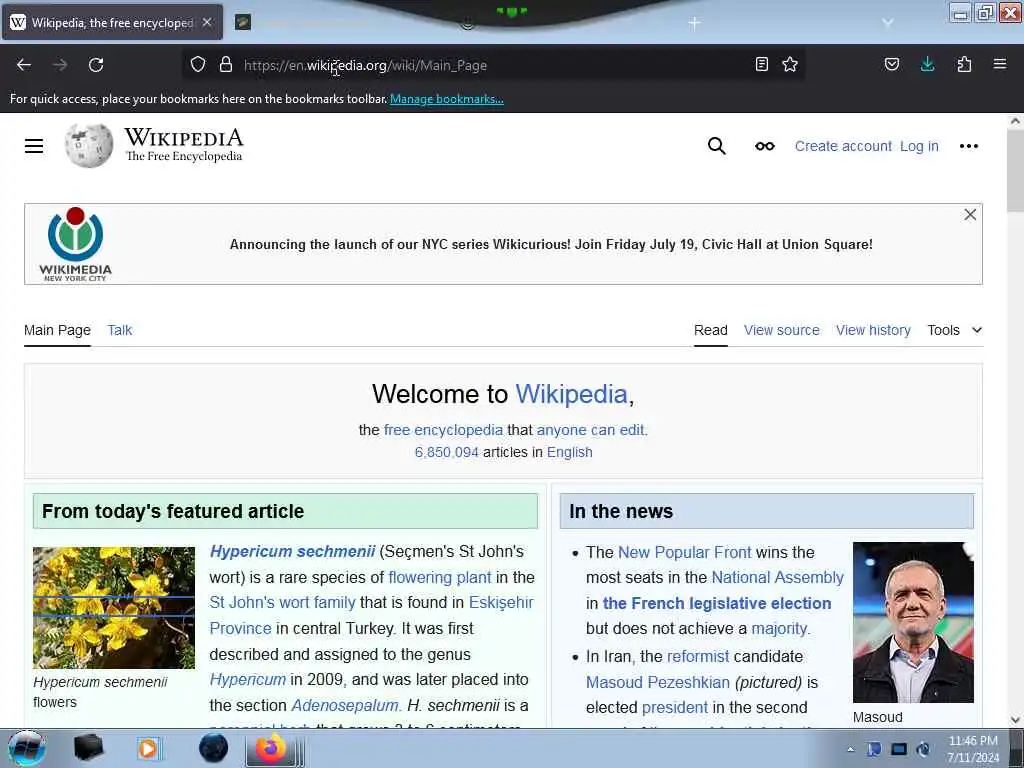
Task: Open the Windows Start orb
Action: (27, 748)
